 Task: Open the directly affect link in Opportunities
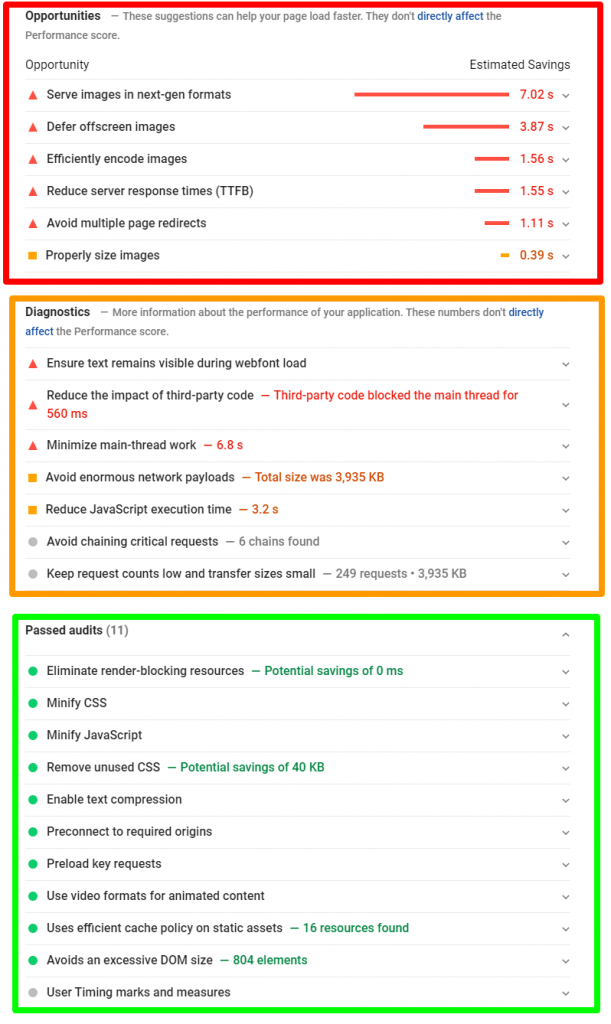pos(450,16)
